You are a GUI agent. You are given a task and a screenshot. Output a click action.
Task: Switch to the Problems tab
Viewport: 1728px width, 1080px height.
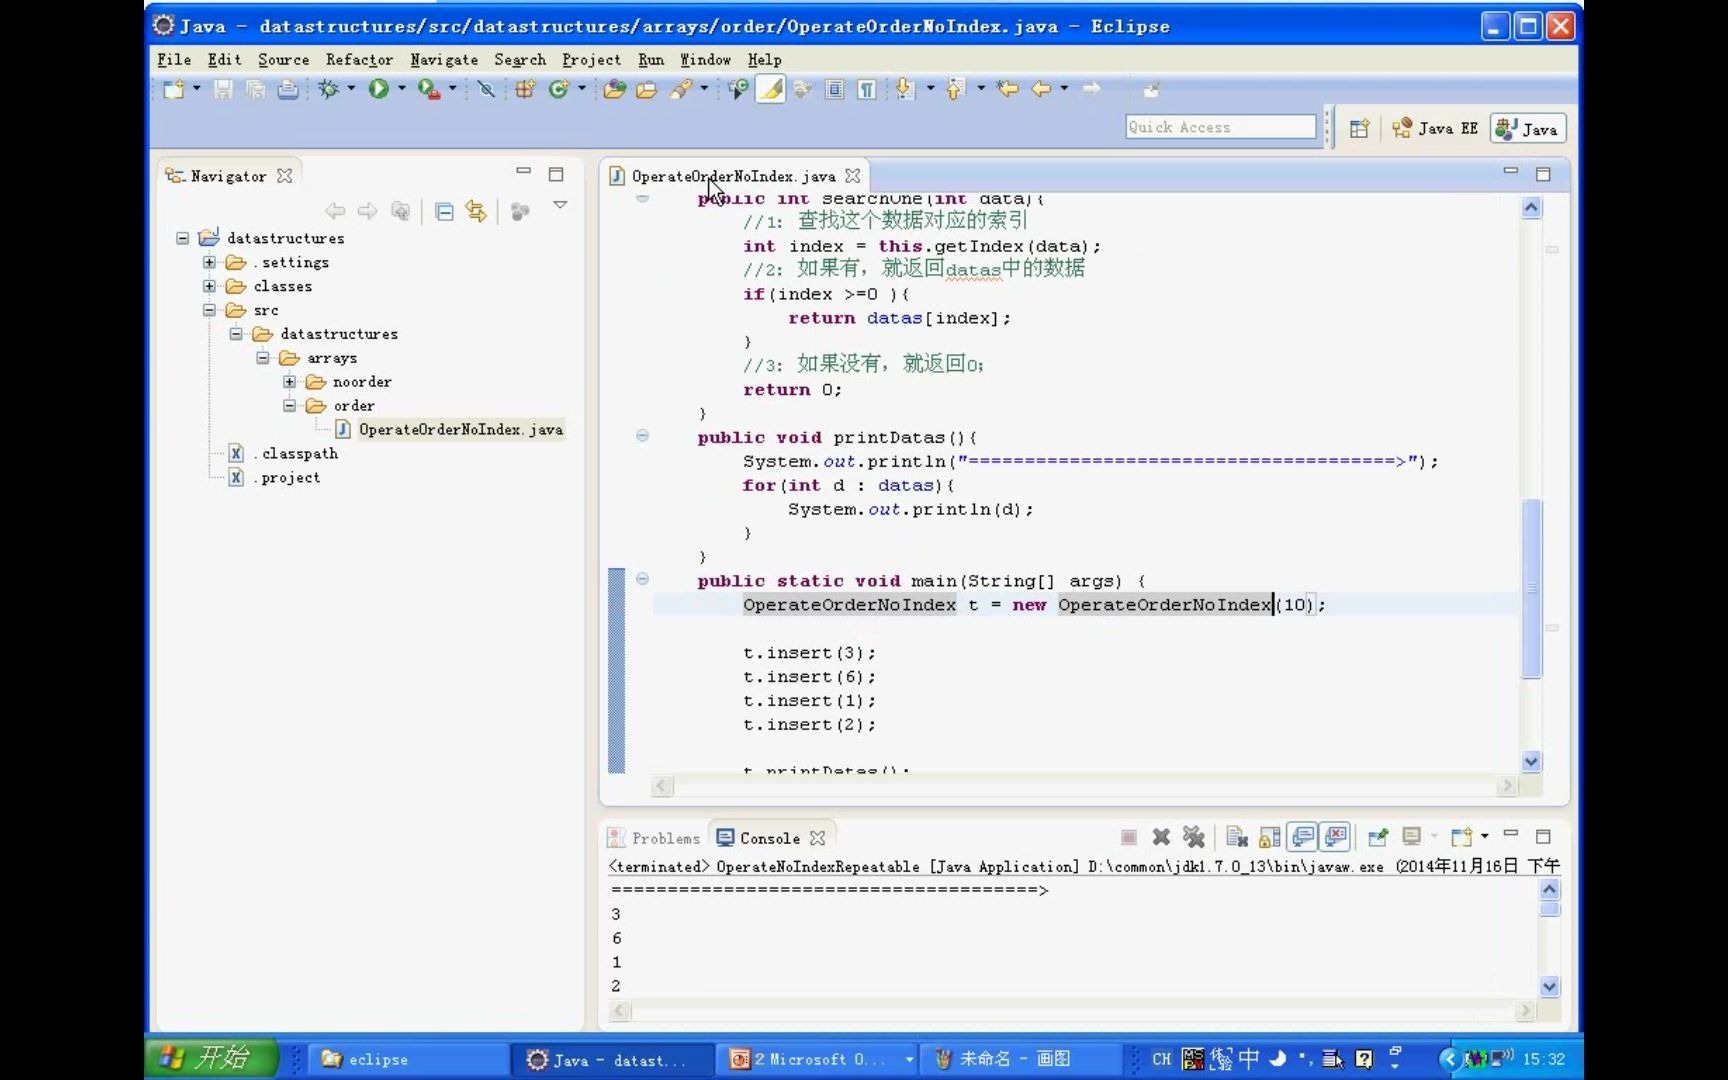(x=655, y=838)
